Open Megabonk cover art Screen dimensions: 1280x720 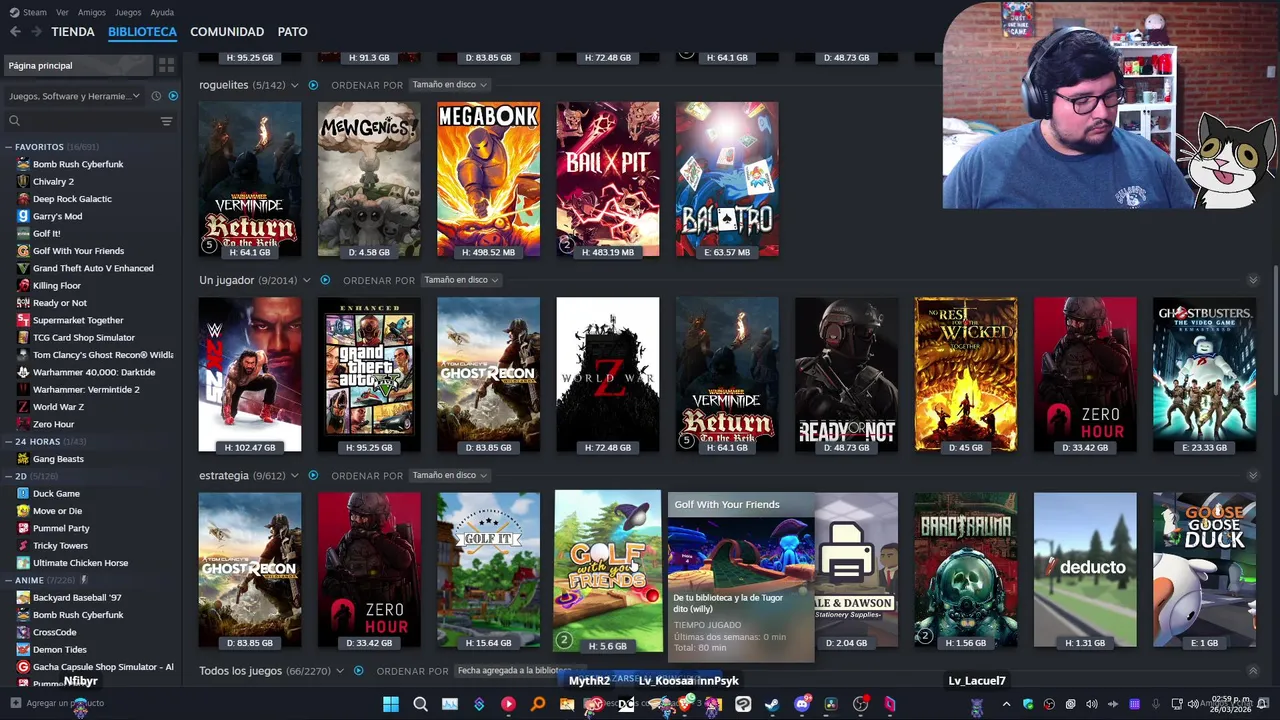[x=488, y=180]
